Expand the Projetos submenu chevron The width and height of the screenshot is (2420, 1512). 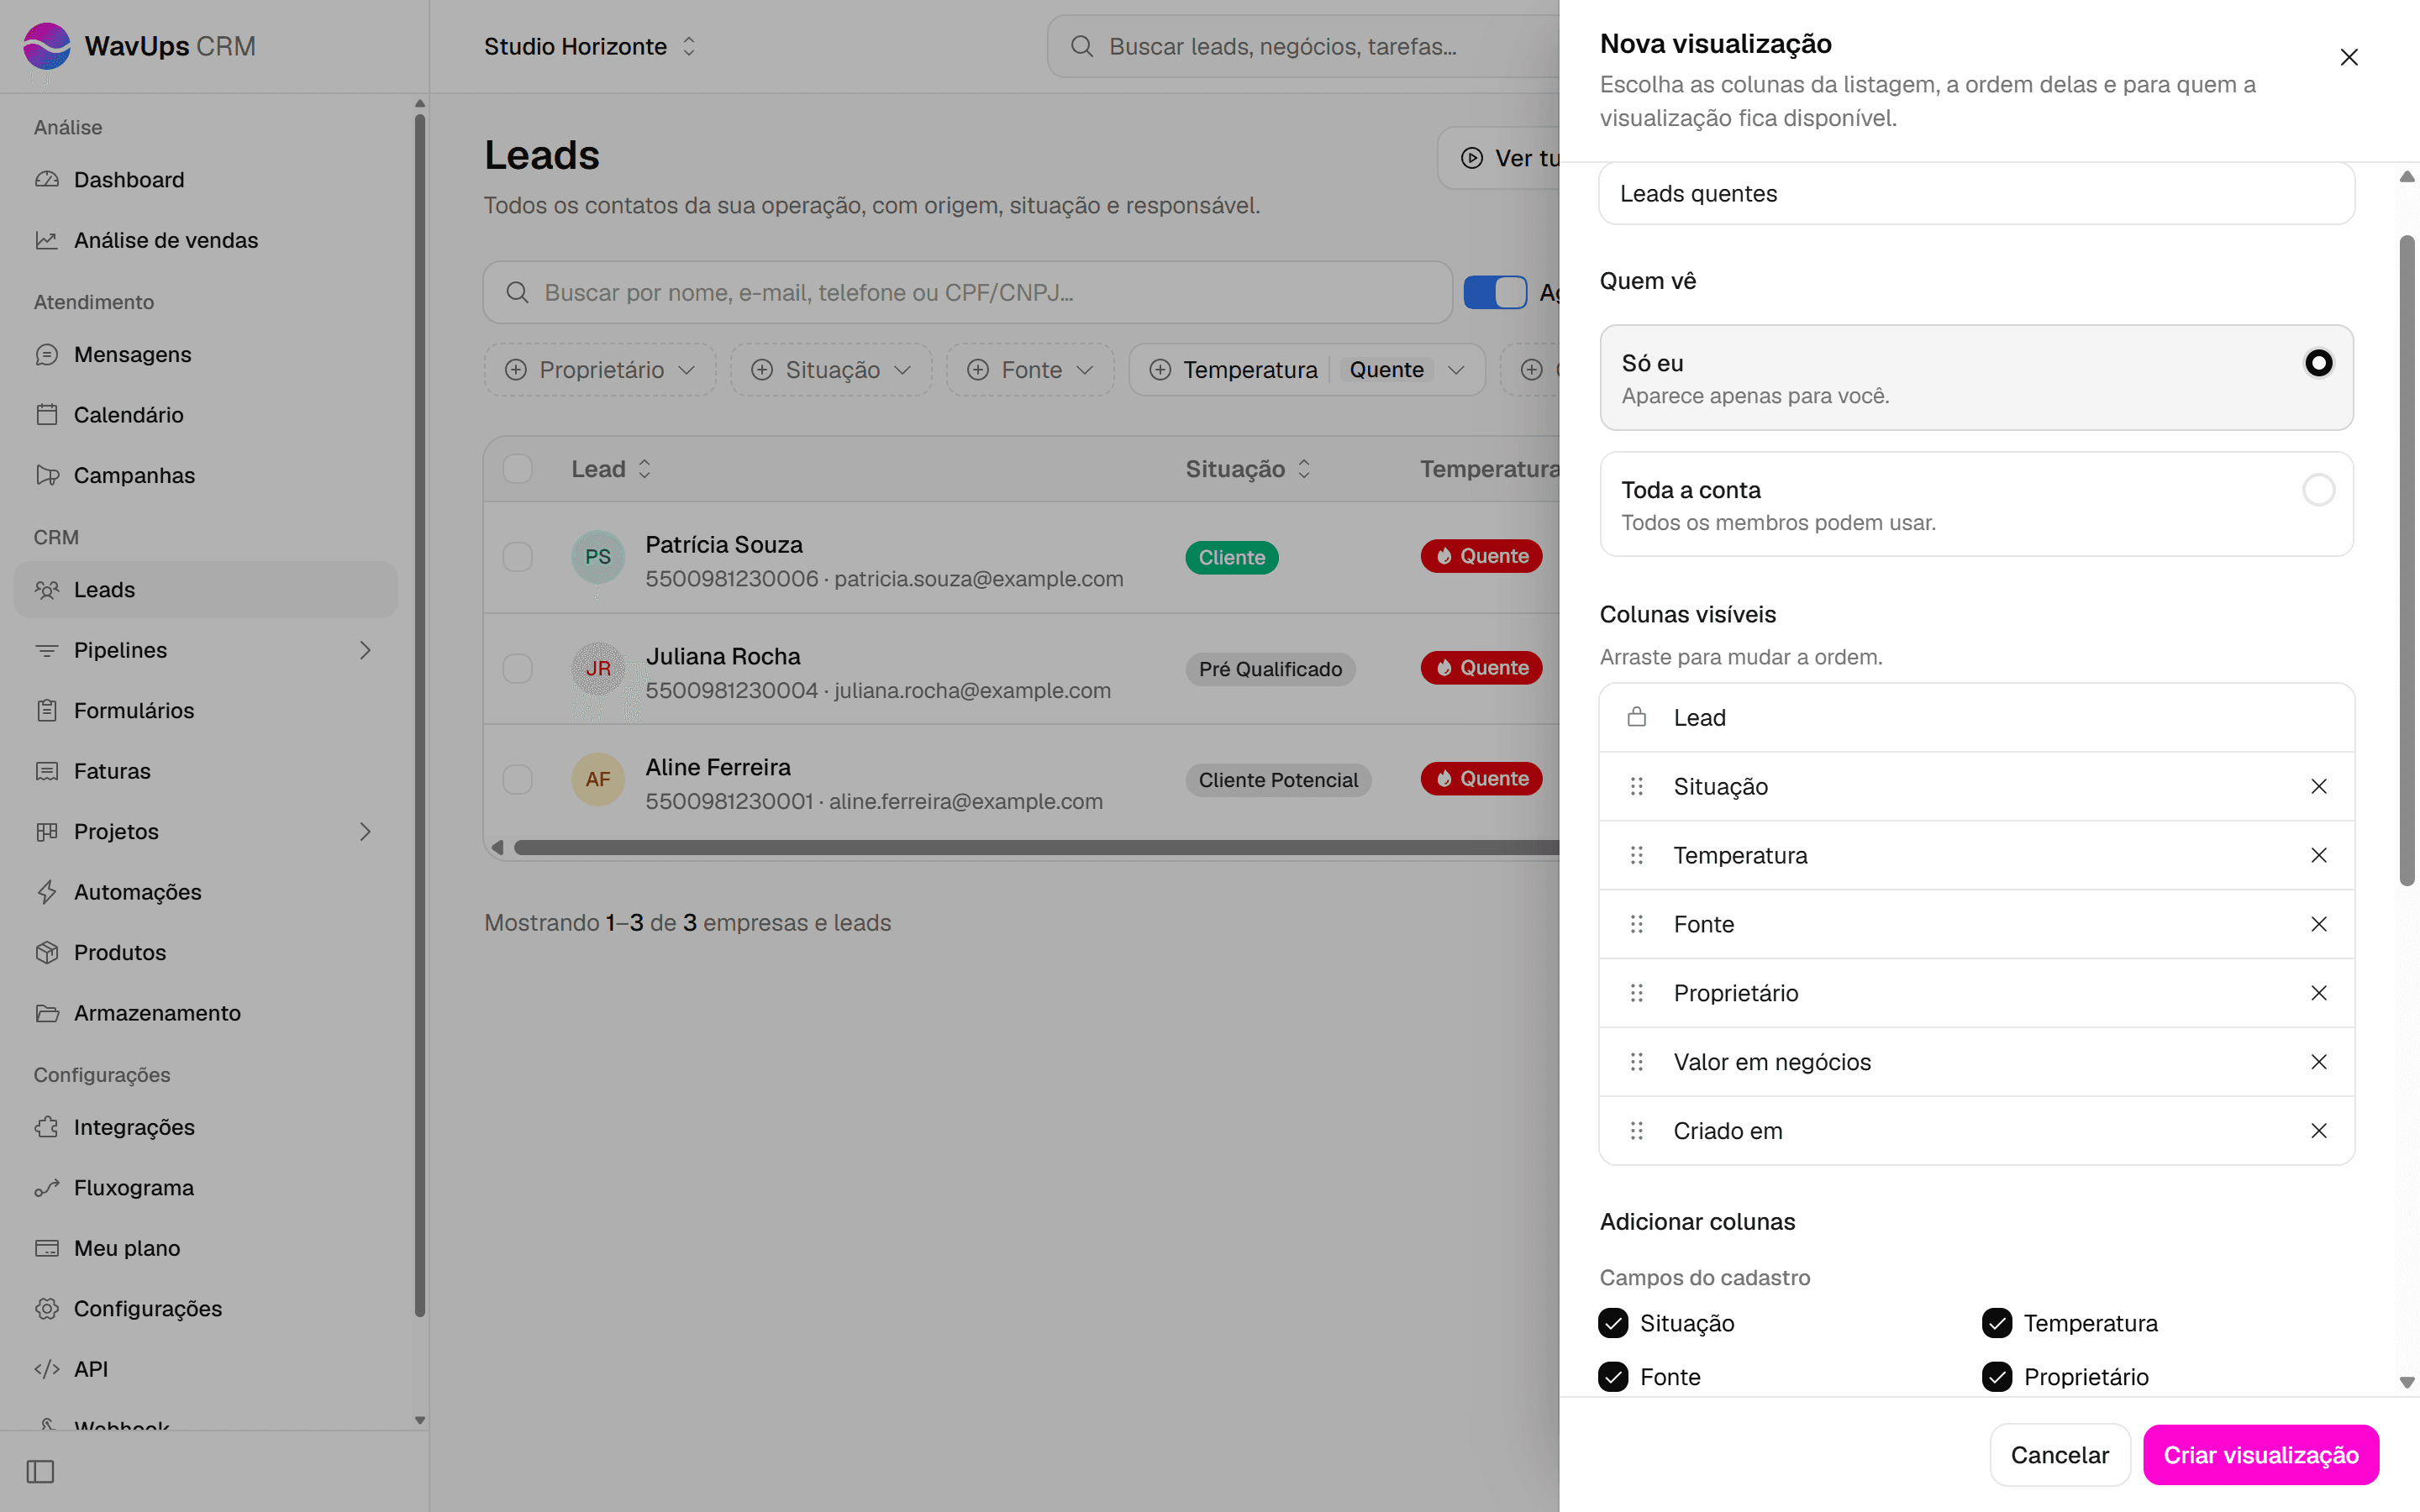(365, 832)
